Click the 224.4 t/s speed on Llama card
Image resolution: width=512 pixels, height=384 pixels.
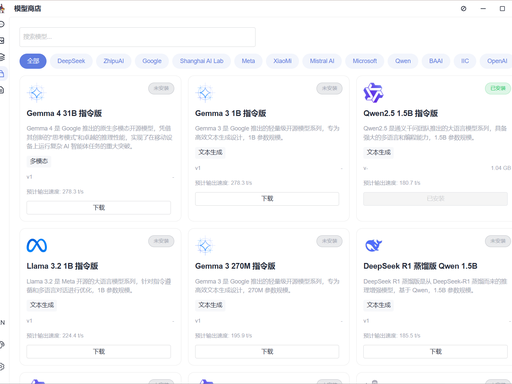click(73, 336)
